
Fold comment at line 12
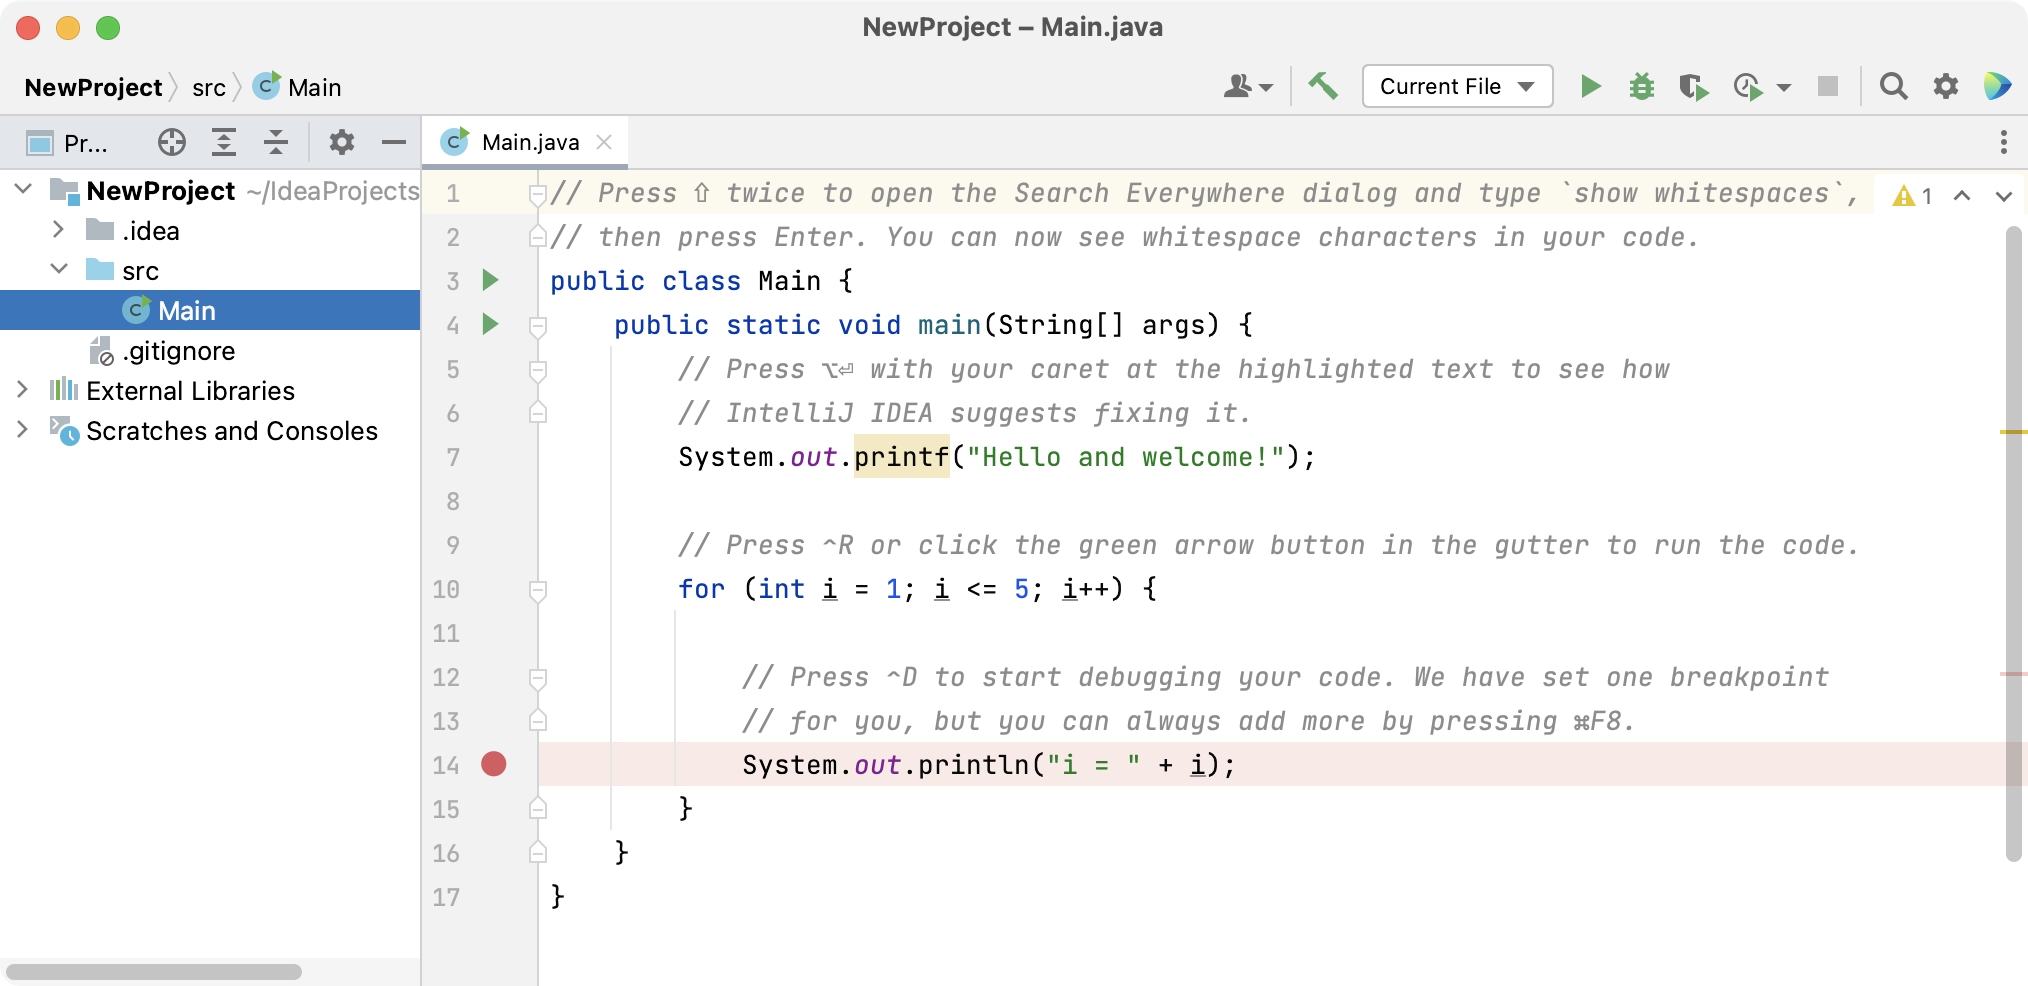[538, 678]
